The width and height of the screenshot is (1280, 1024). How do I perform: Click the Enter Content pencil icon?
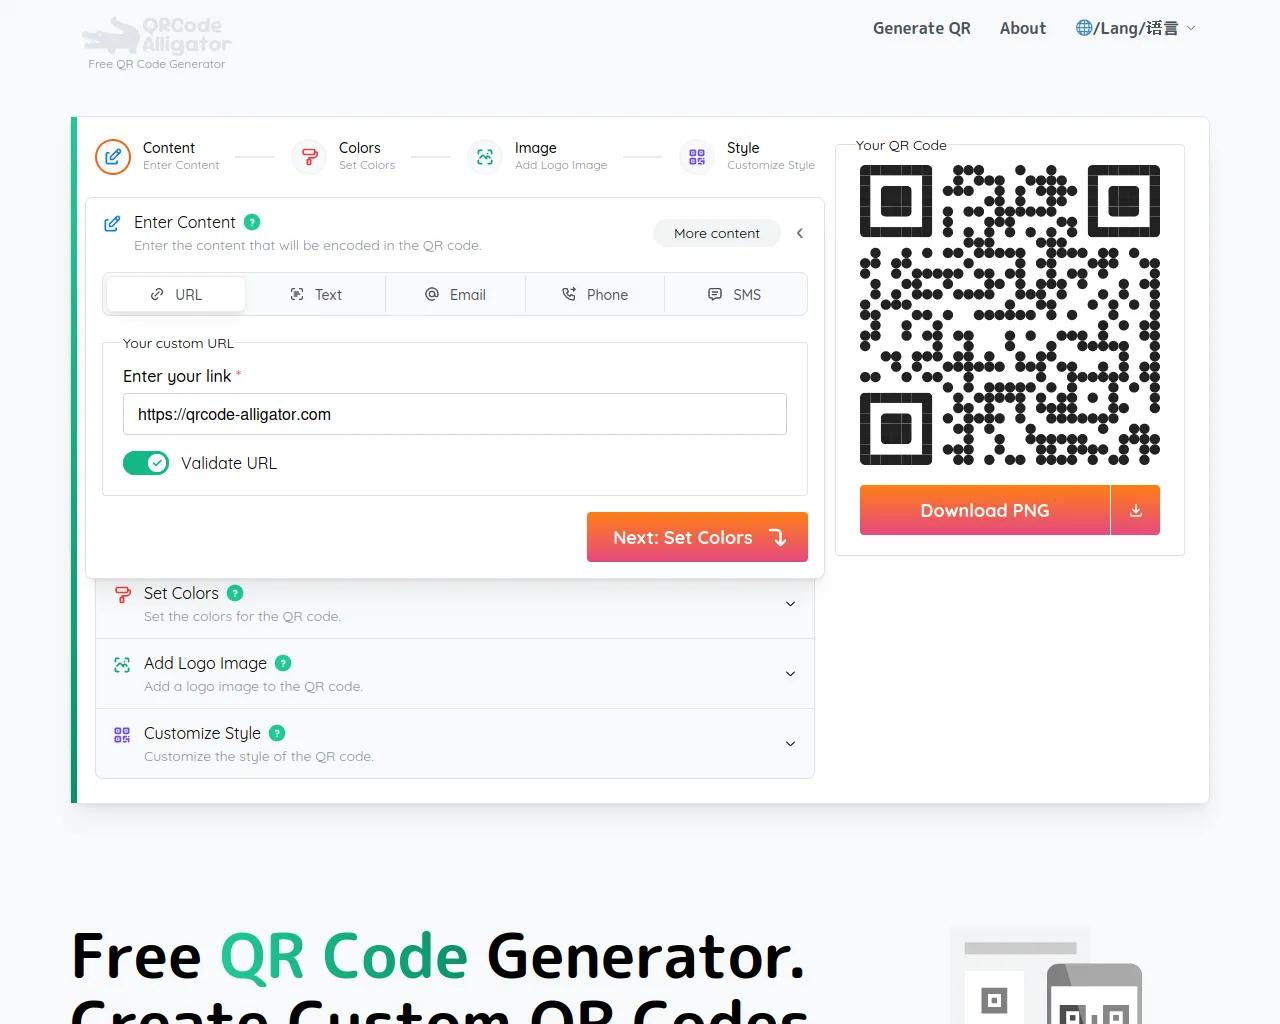112,224
